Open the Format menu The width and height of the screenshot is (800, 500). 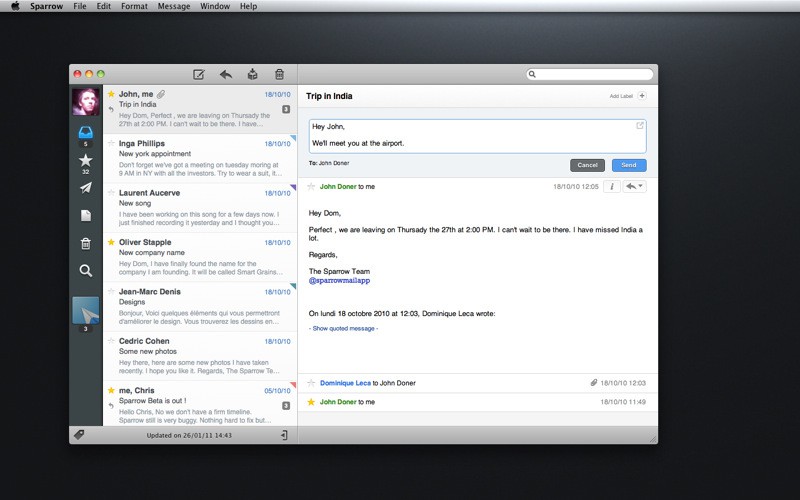pyautogui.click(x=134, y=6)
